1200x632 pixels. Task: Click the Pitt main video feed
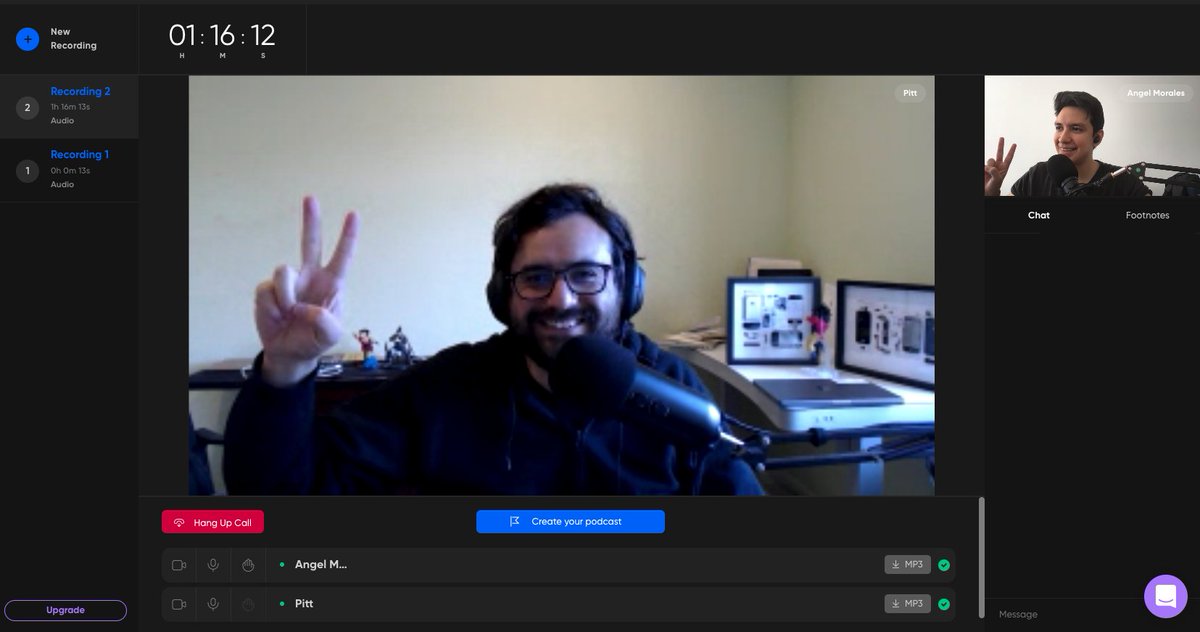click(561, 285)
